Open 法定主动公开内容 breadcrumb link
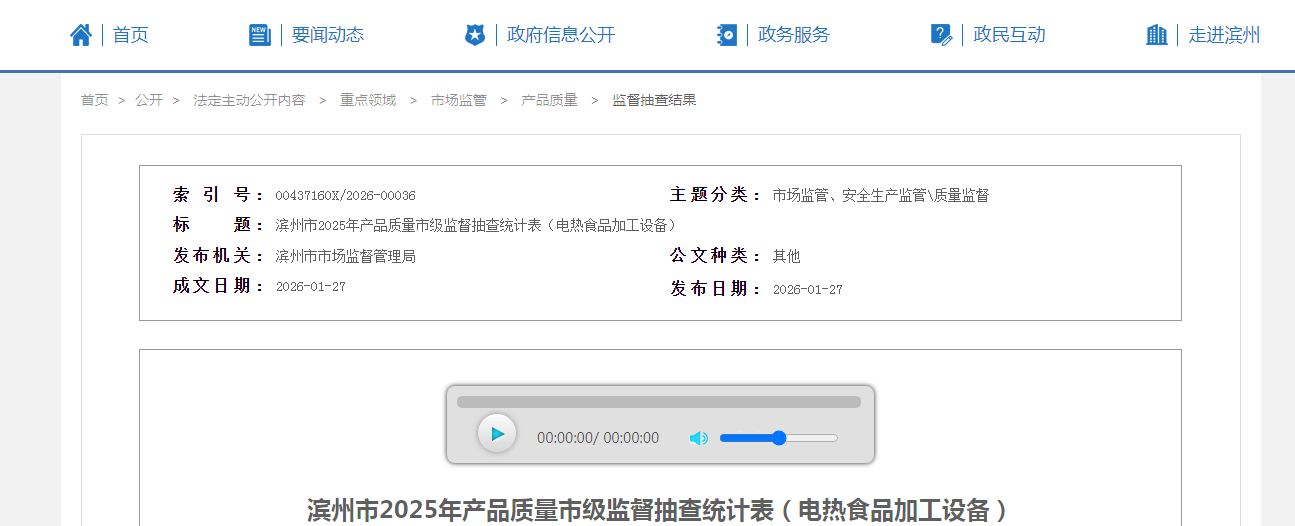The width and height of the screenshot is (1295, 526). pos(249,100)
